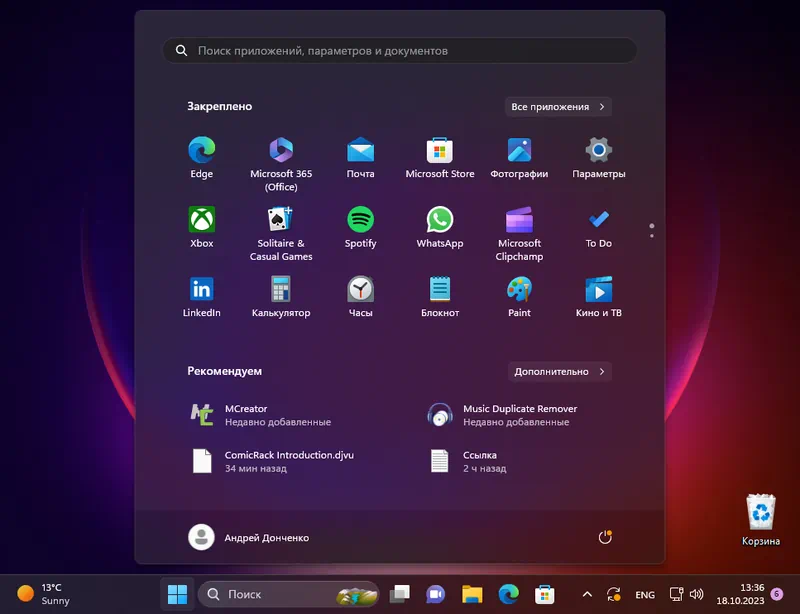
Task: Launch Microsoft 365 (Office)
Action: click(x=281, y=164)
